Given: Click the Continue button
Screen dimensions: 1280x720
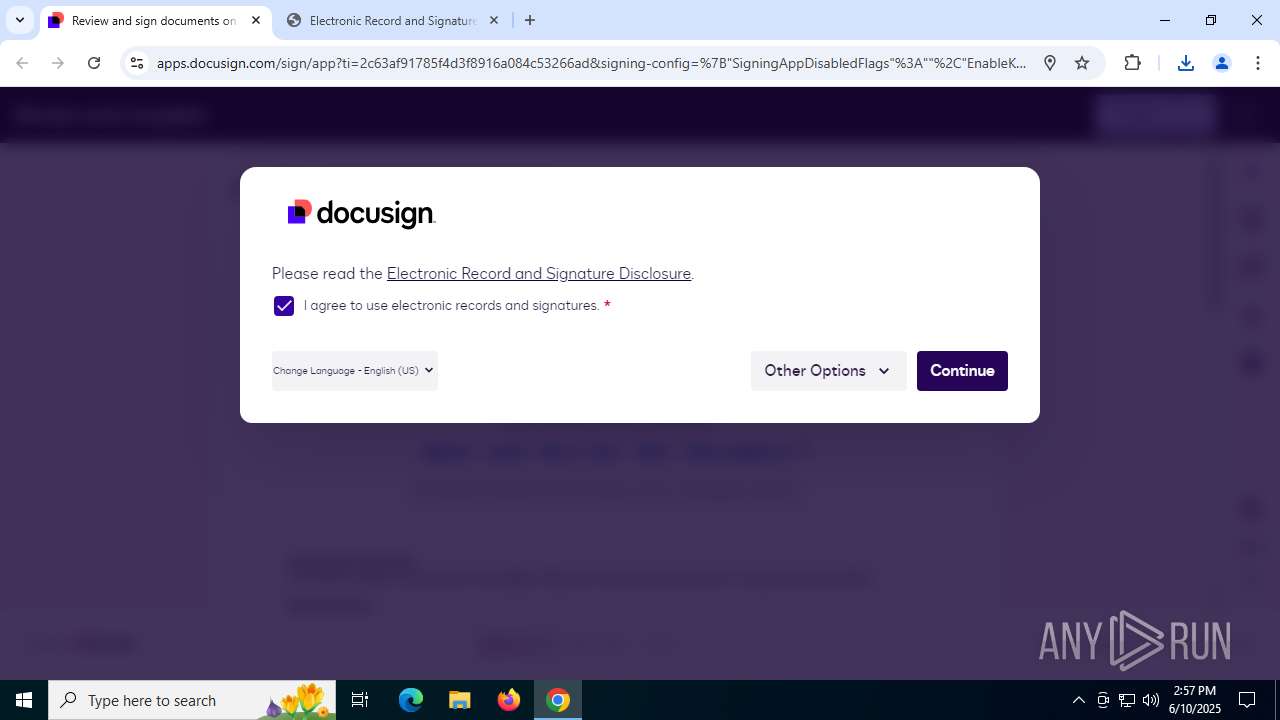Looking at the screenshot, I should (962, 371).
